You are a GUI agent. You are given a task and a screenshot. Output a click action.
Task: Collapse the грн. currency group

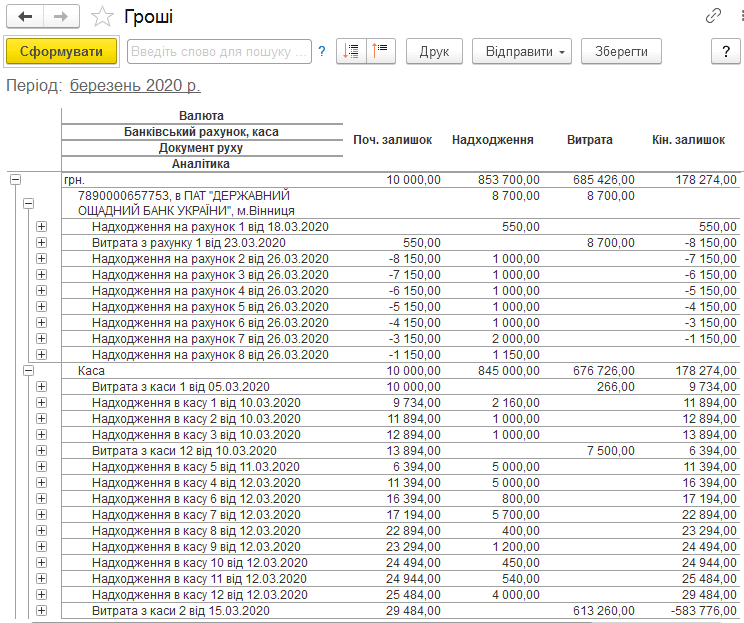click(16, 179)
